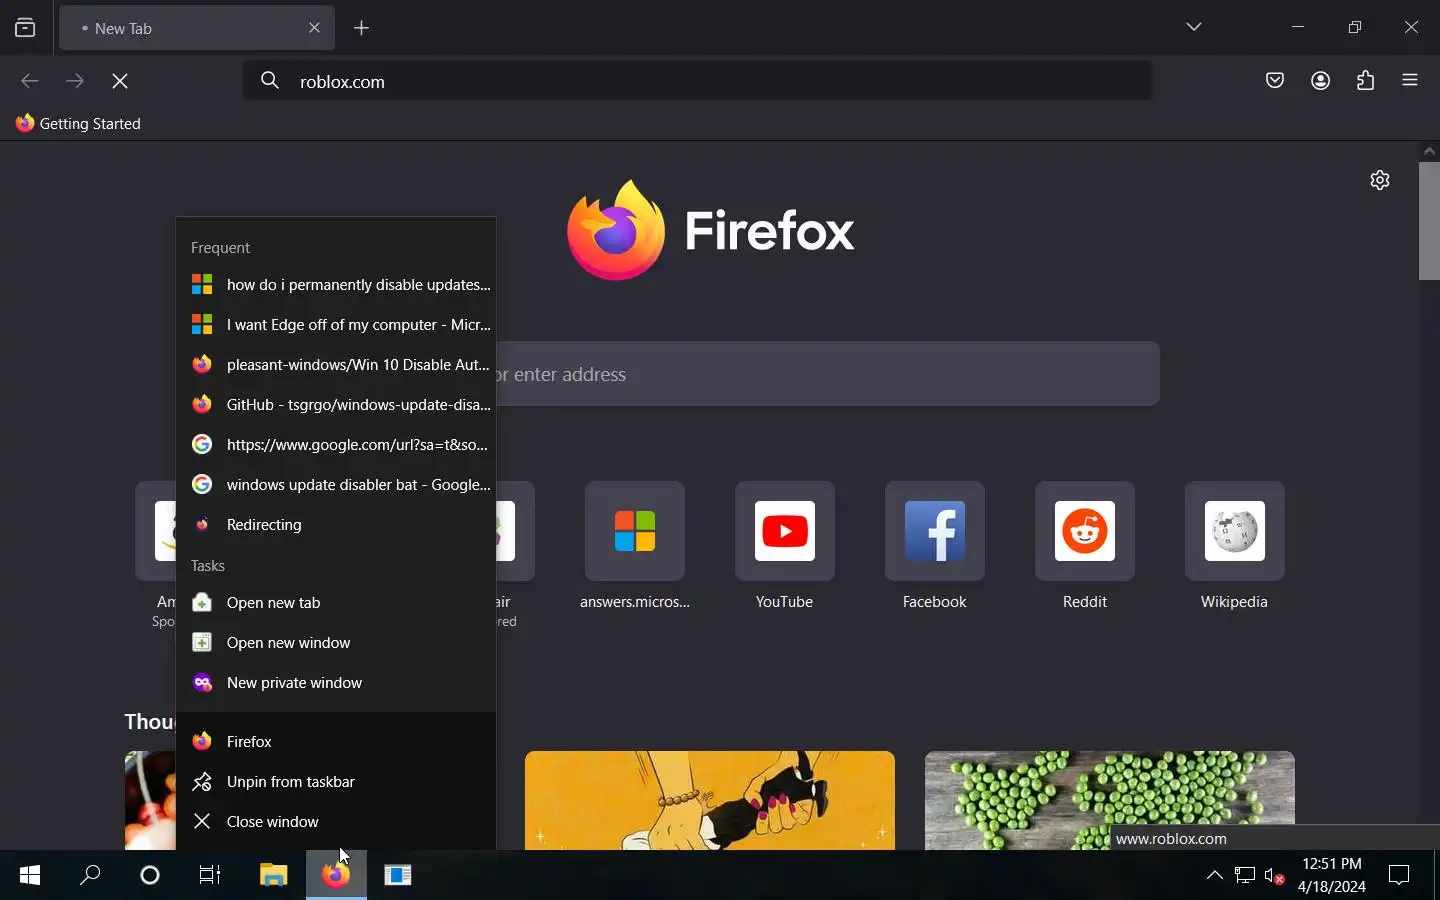The height and width of the screenshot is (900, 1440).
Task: Open Save to Pocket icon
Action: (x=1275, y=81)
